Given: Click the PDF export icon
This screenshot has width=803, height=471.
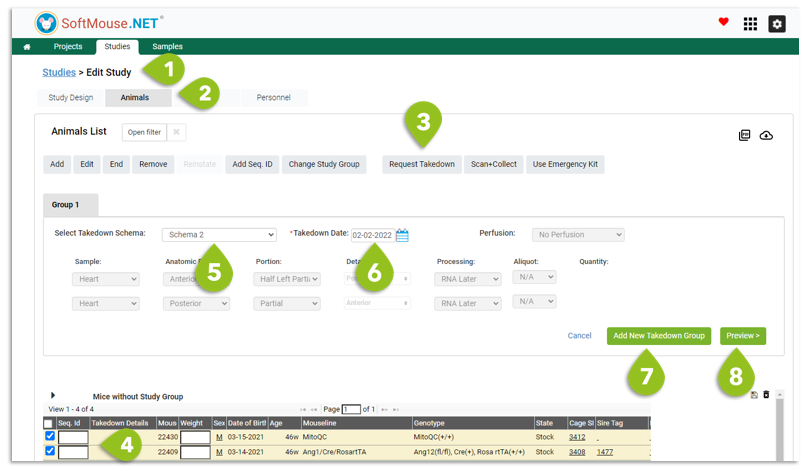Looking at the screenshot, I should coord(744,135).
